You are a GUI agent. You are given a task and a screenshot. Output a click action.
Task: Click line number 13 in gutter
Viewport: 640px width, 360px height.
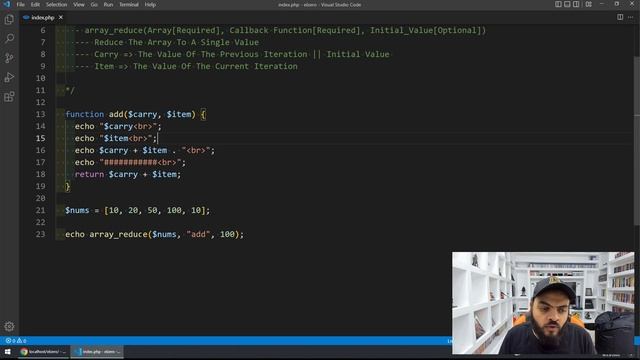tap(40, 114)
